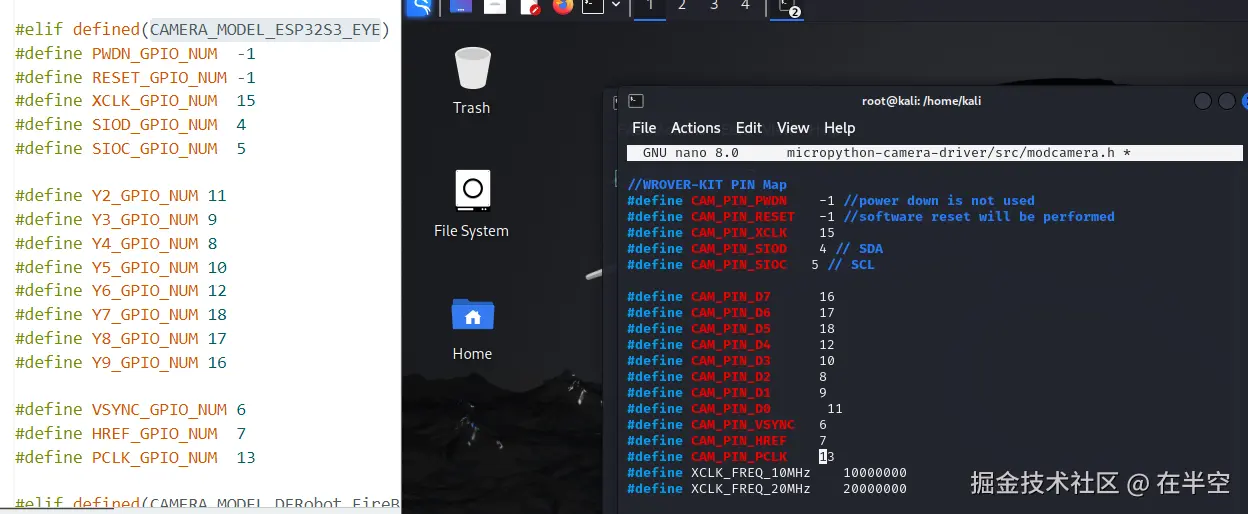Open the file manager panel launcher
The height and width of the screenshot is (514, 1248).
[x=494, y=6]
